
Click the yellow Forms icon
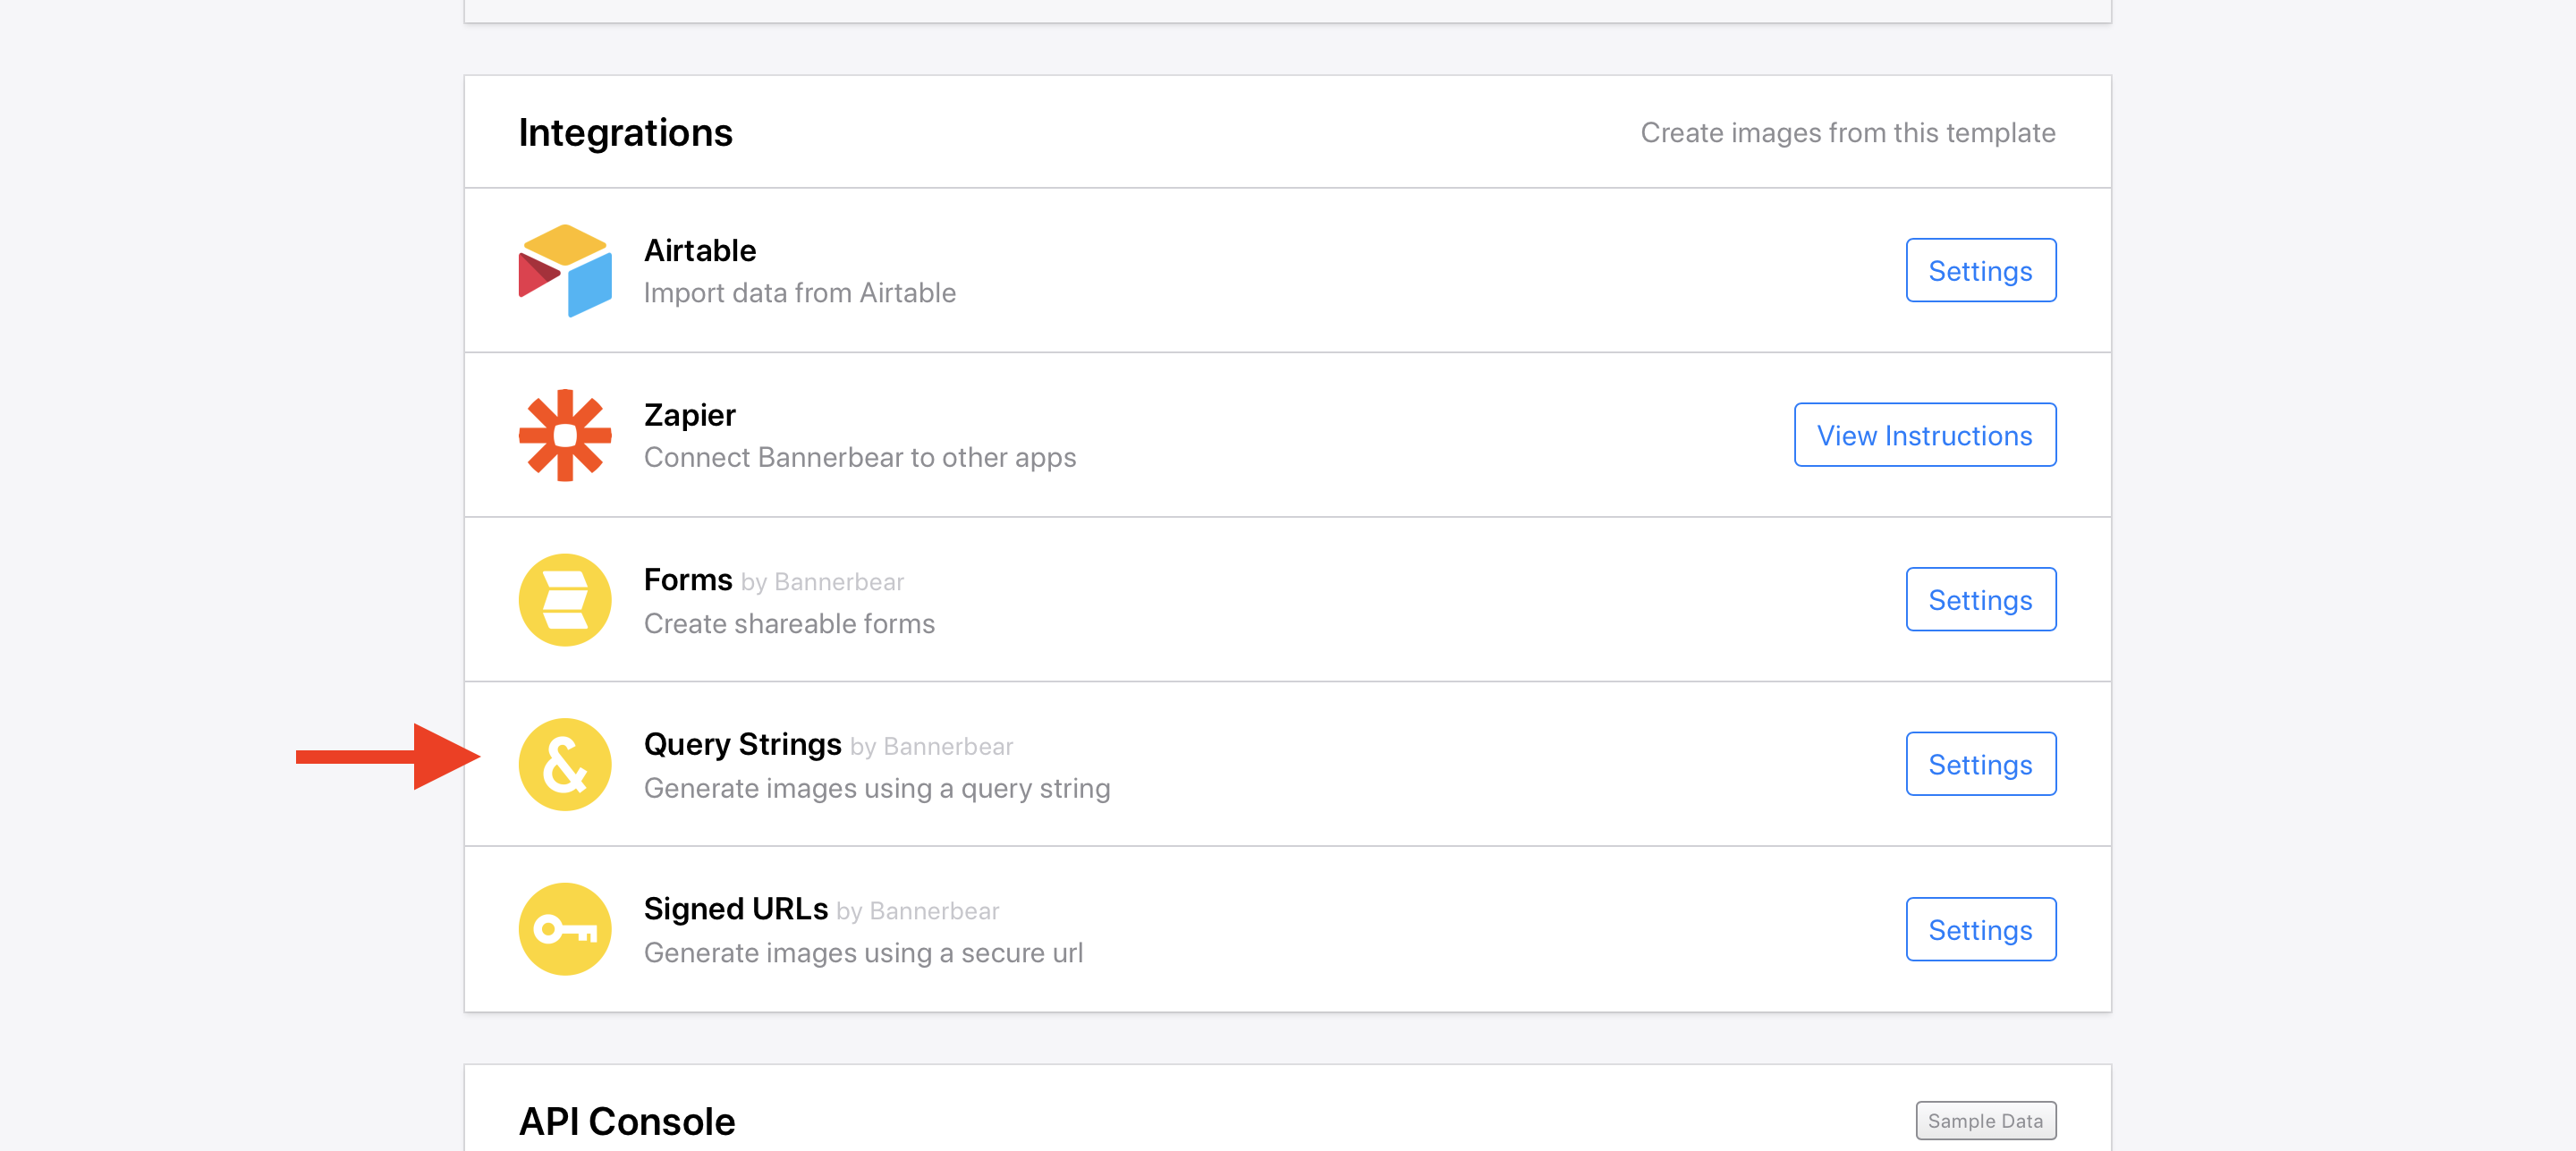pos(565,600)
